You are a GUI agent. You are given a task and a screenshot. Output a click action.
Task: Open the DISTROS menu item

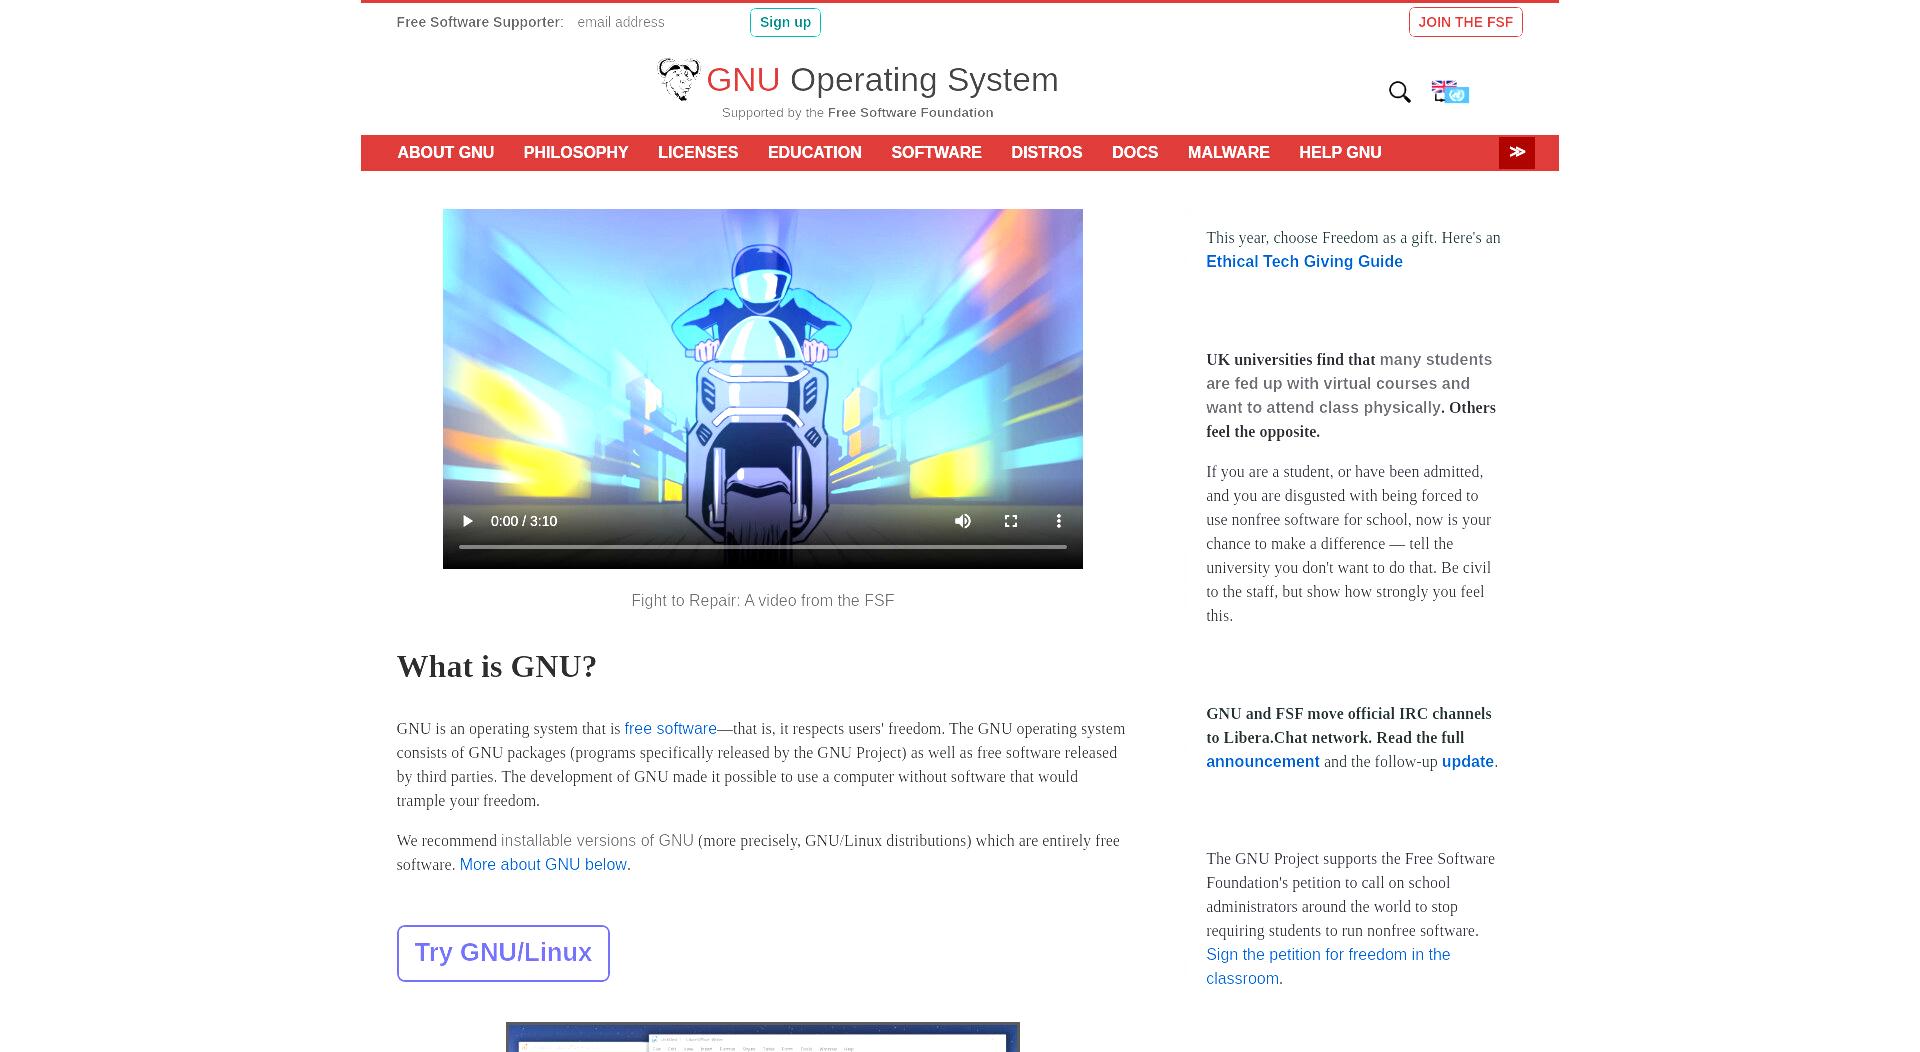[x=1046, y=152]
